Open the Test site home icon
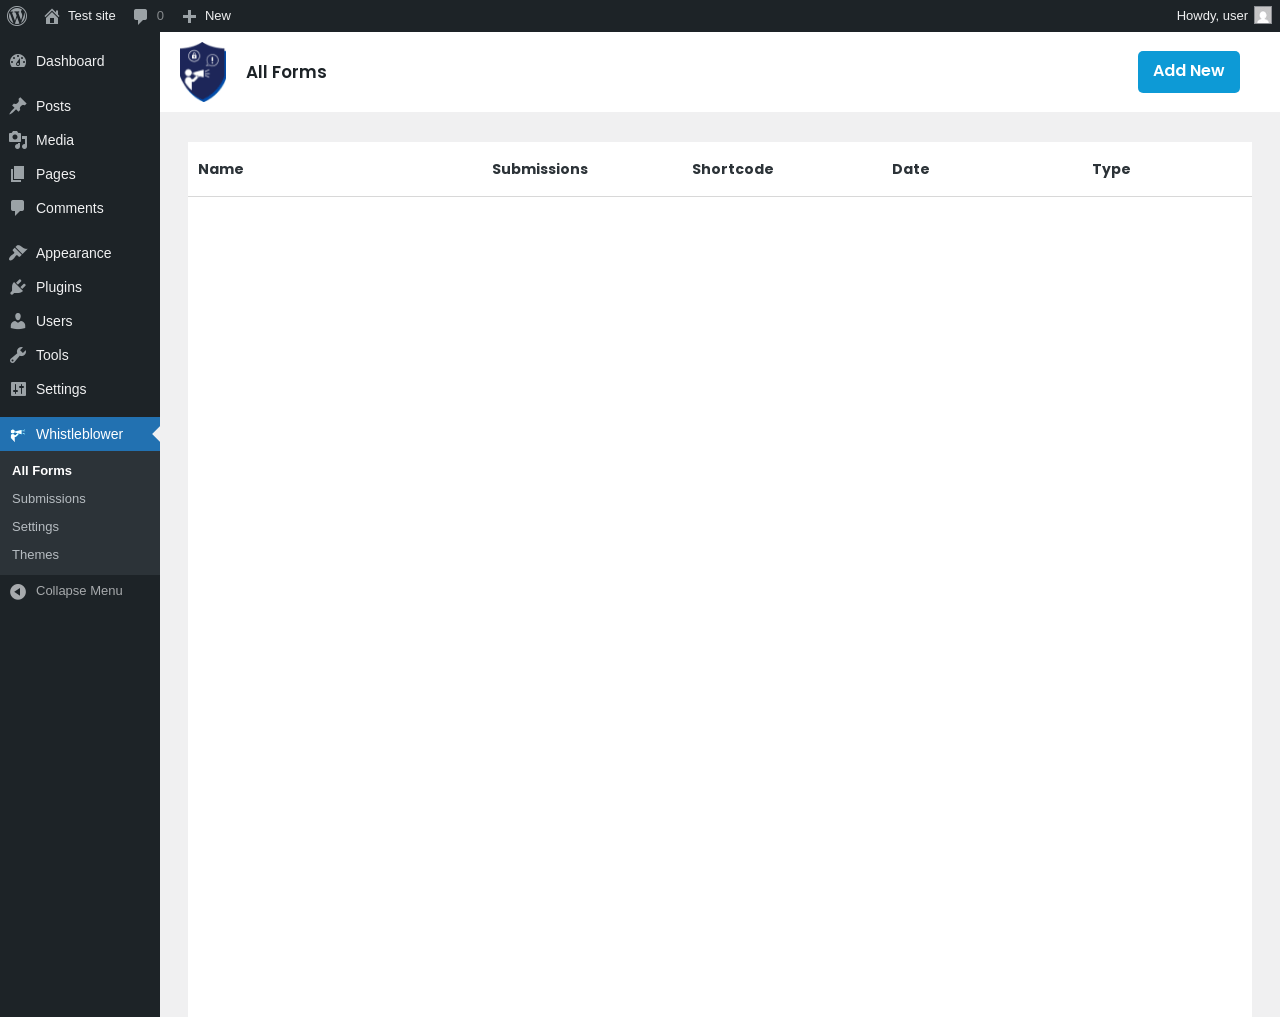 pos(52,16)
